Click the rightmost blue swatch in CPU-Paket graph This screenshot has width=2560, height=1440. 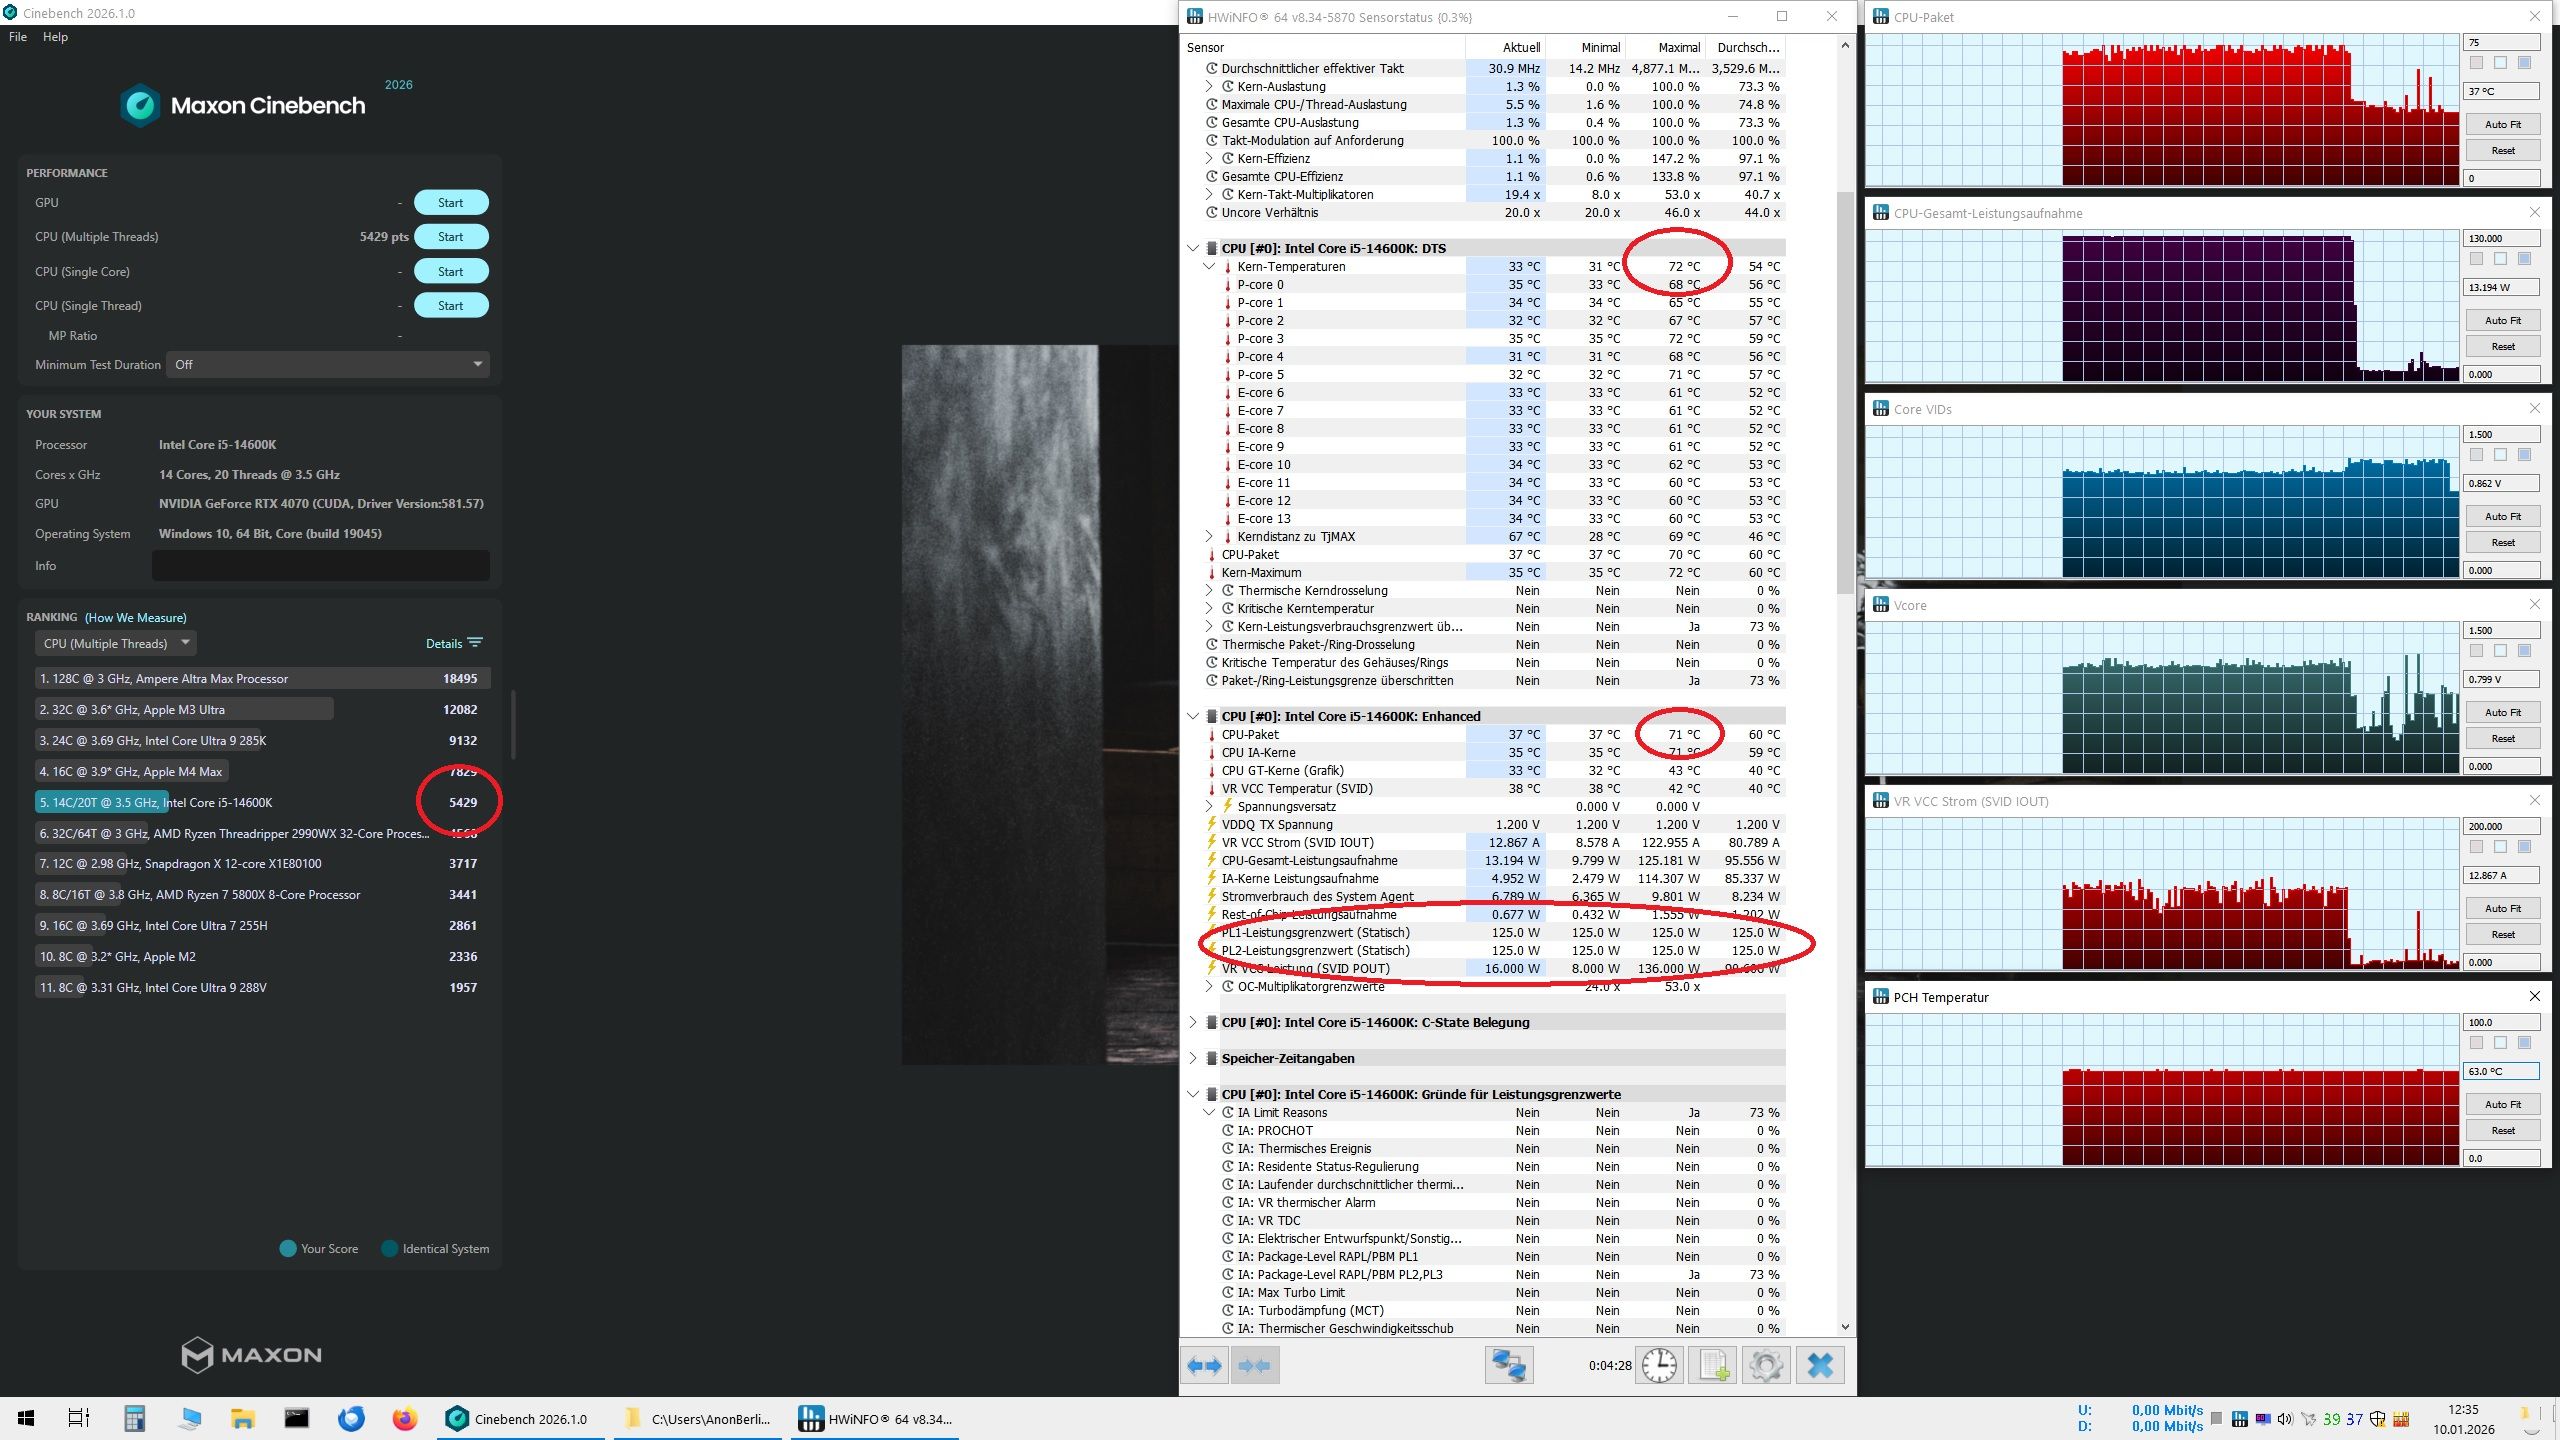click(2524, 63)
